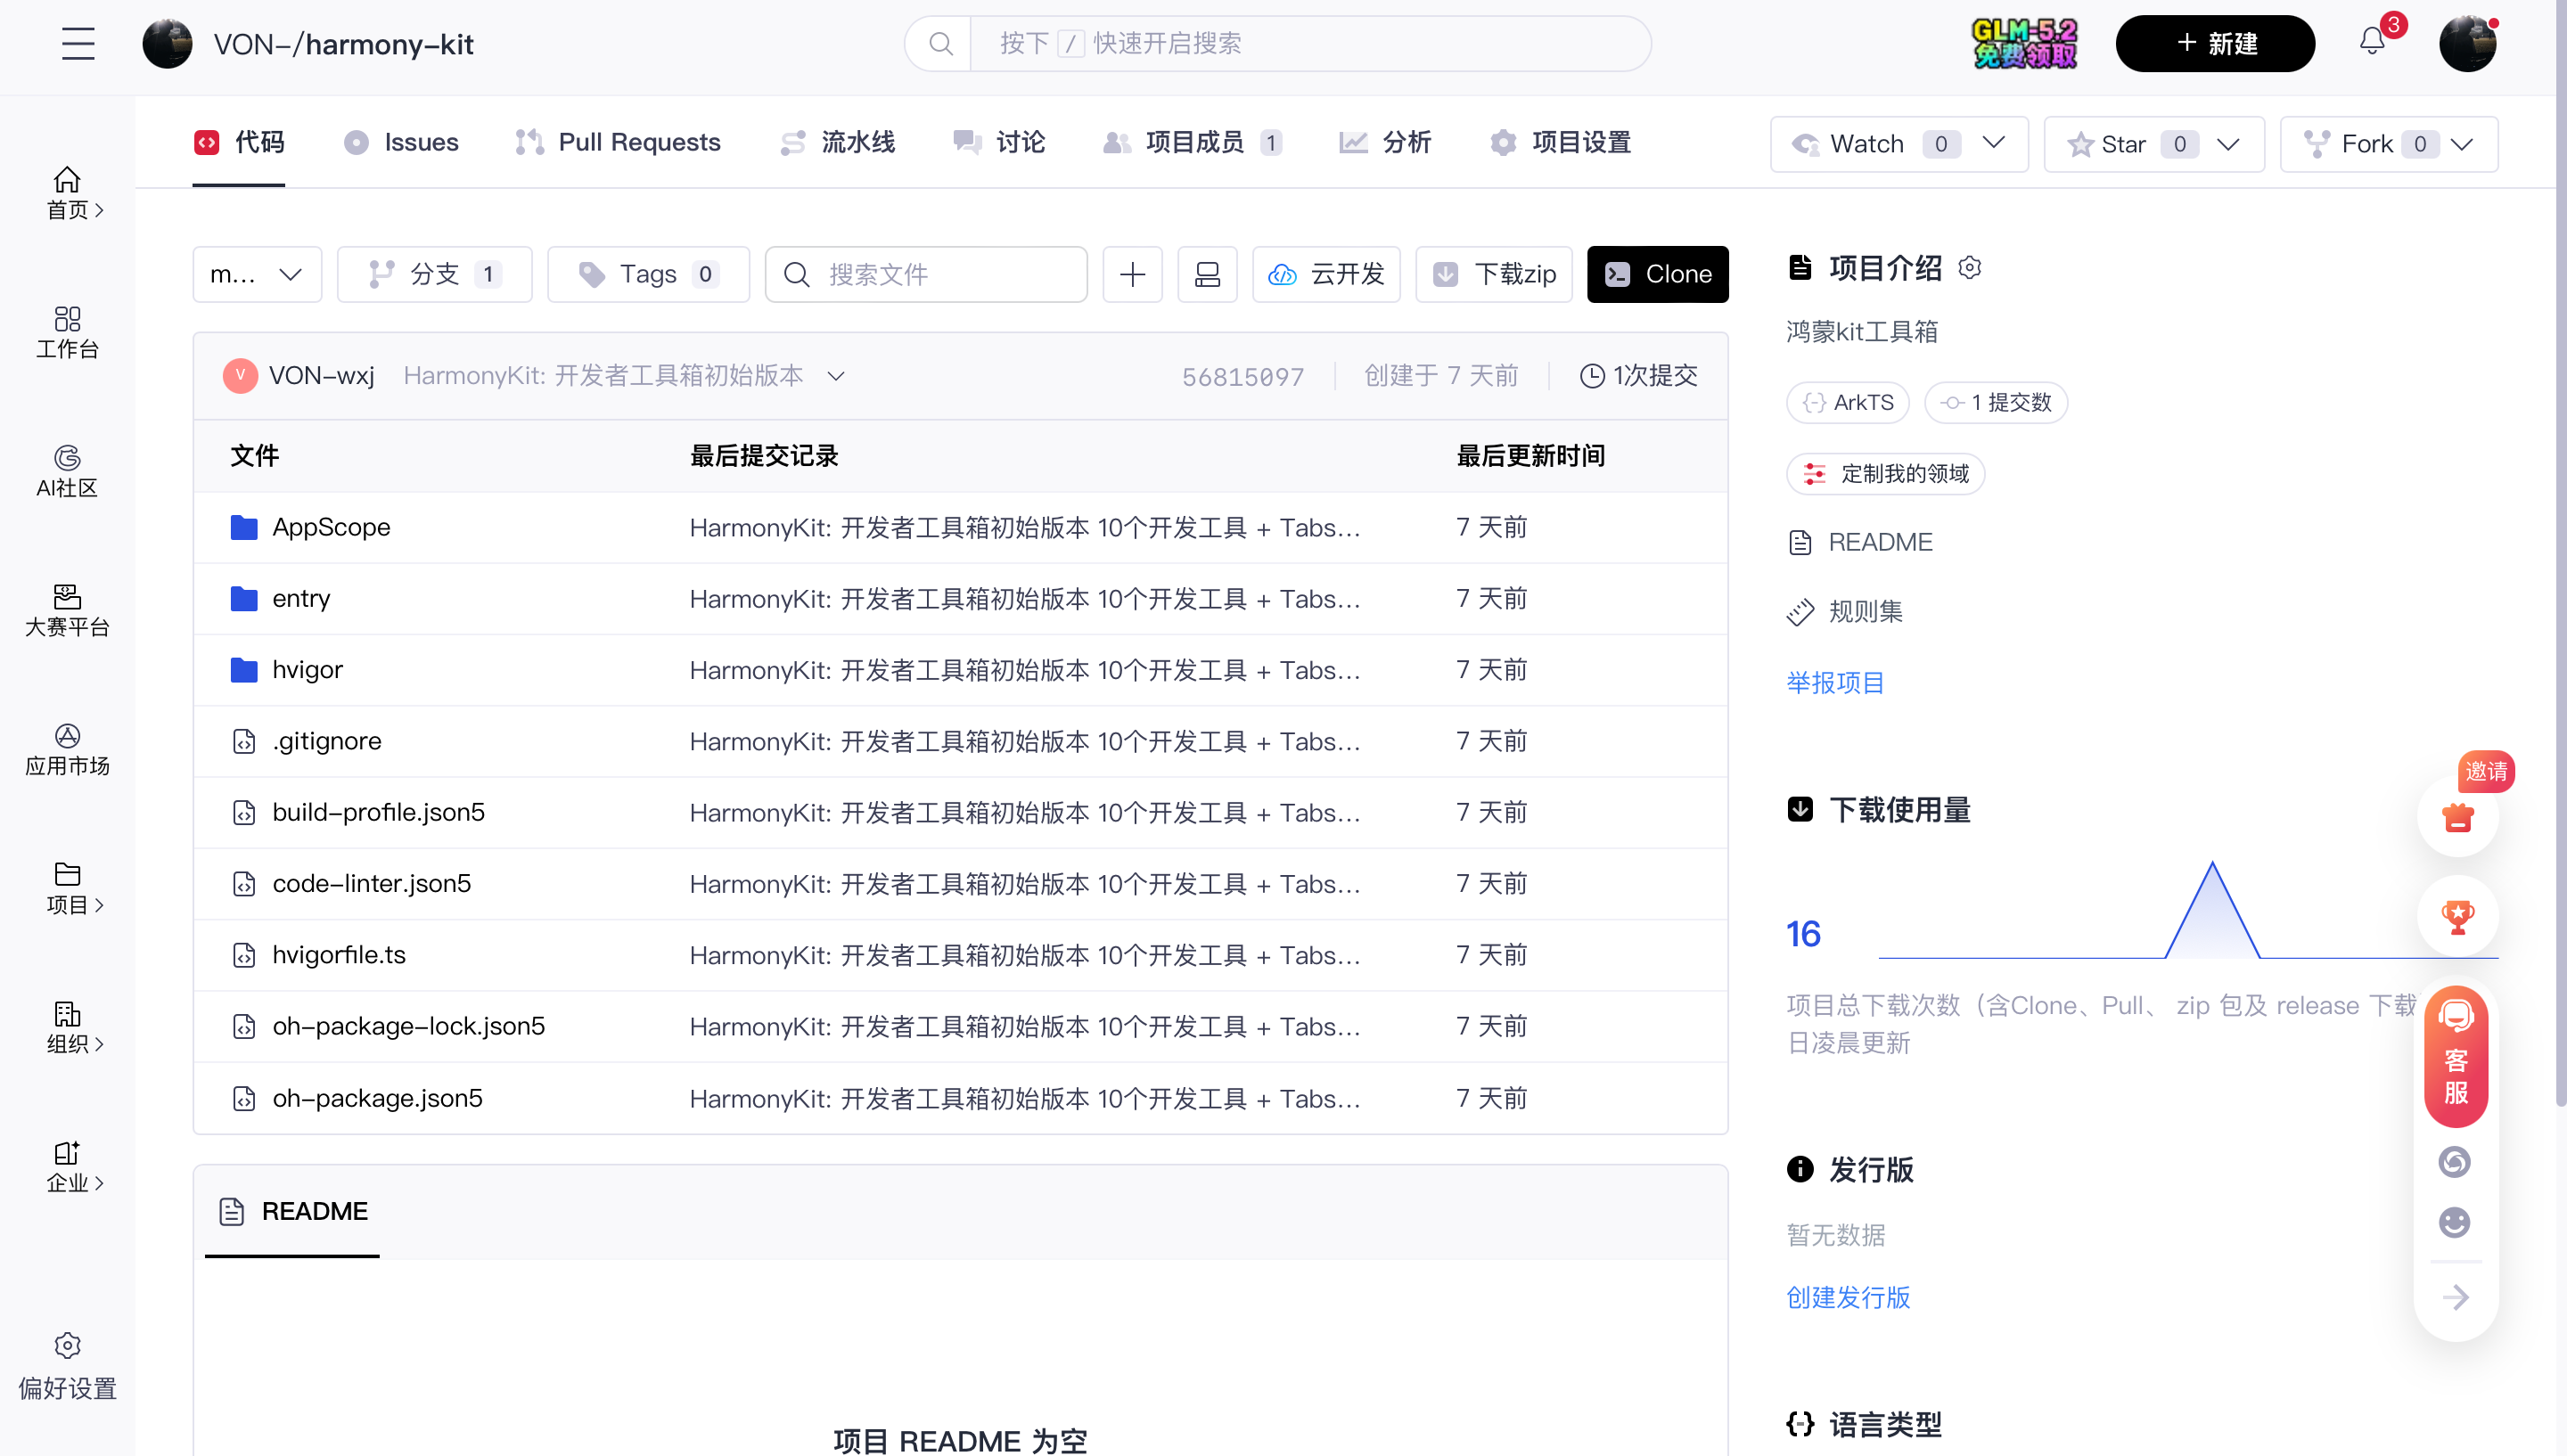Viewport: 2567px width, 1456px height.
Task: Expand the commit message chevron
Action: pos(836,376)
